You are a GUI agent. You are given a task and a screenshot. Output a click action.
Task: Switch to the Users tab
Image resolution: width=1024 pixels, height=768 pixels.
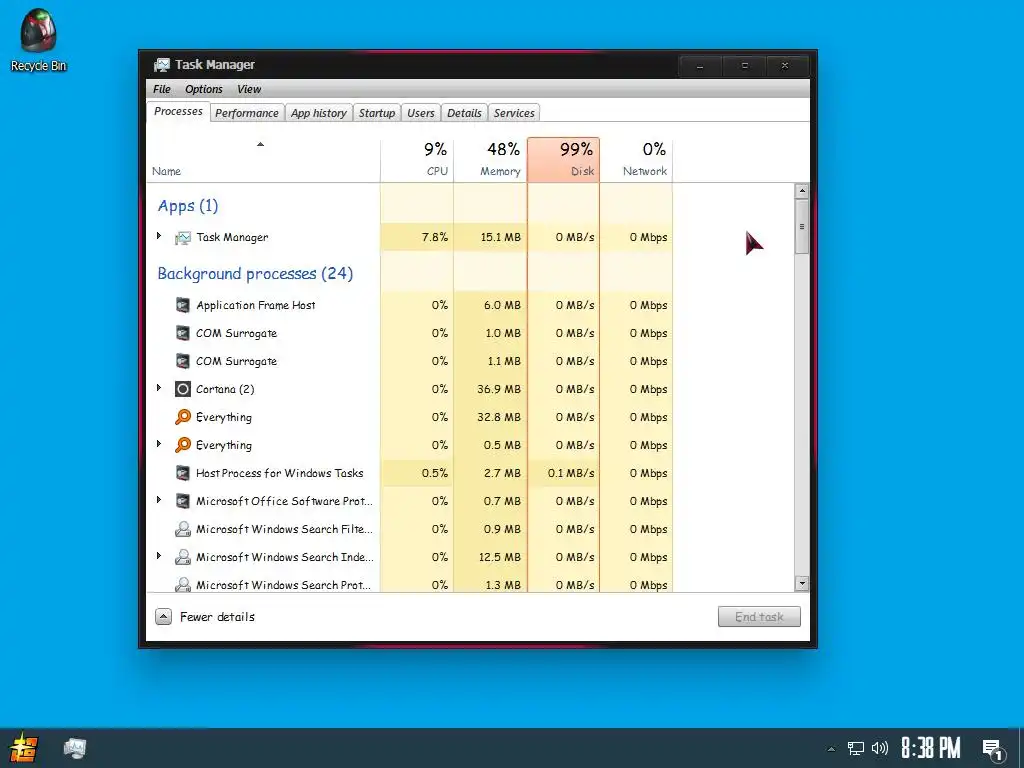click(421, 113)
